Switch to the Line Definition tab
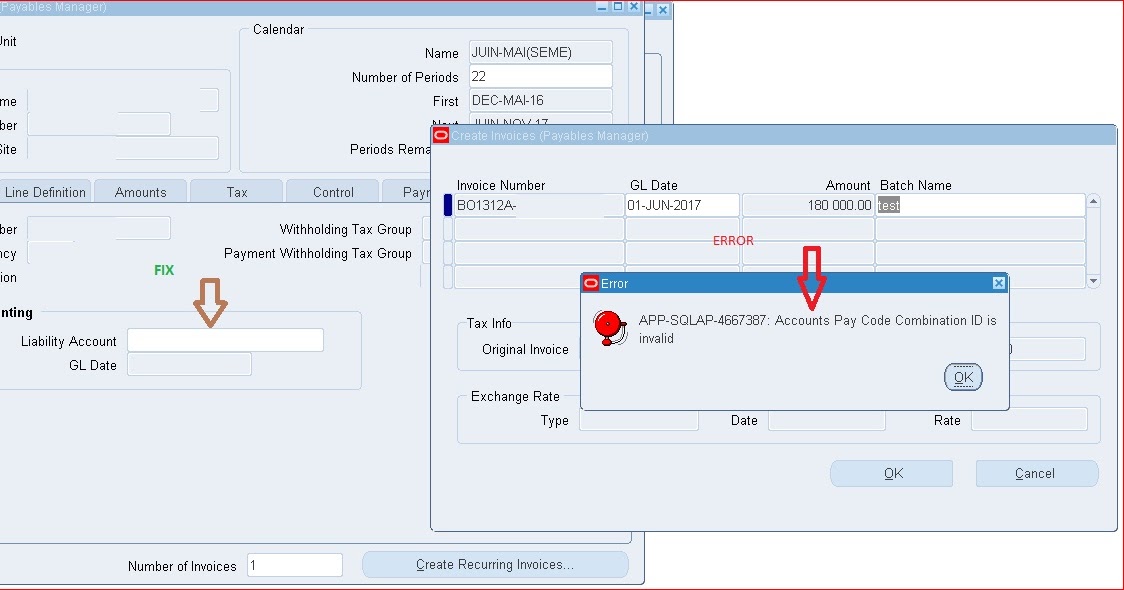This screenshot has height=590, width=1124. [44, 191]
